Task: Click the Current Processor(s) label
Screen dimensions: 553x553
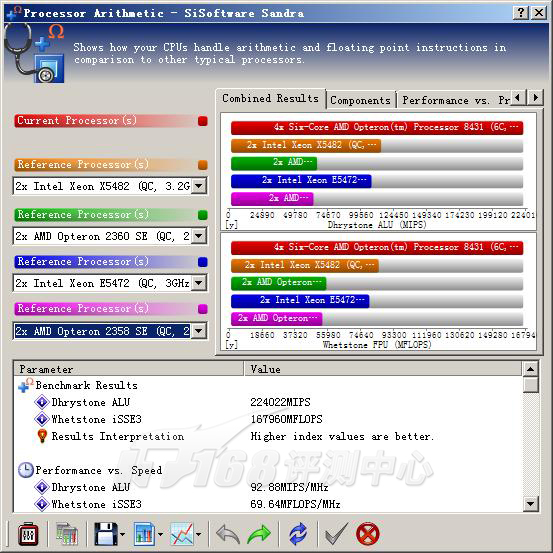Action: 77,120
